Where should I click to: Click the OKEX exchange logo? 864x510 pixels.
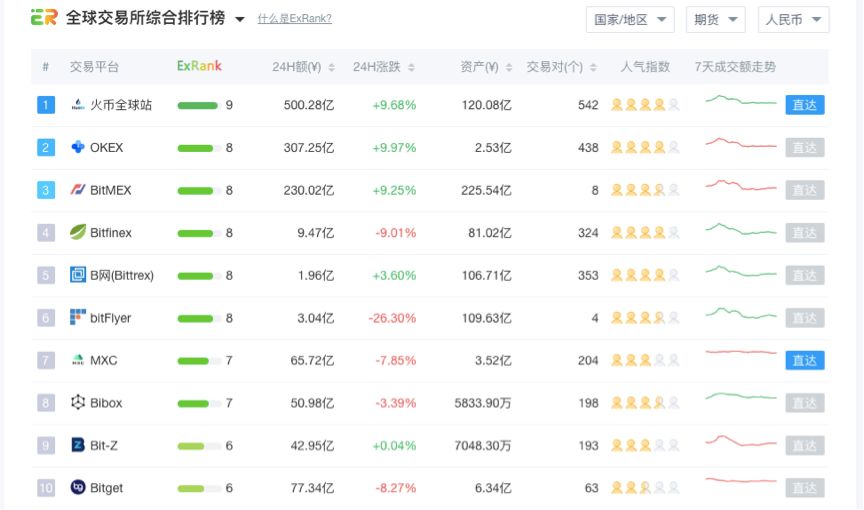(x=78, y=147)
